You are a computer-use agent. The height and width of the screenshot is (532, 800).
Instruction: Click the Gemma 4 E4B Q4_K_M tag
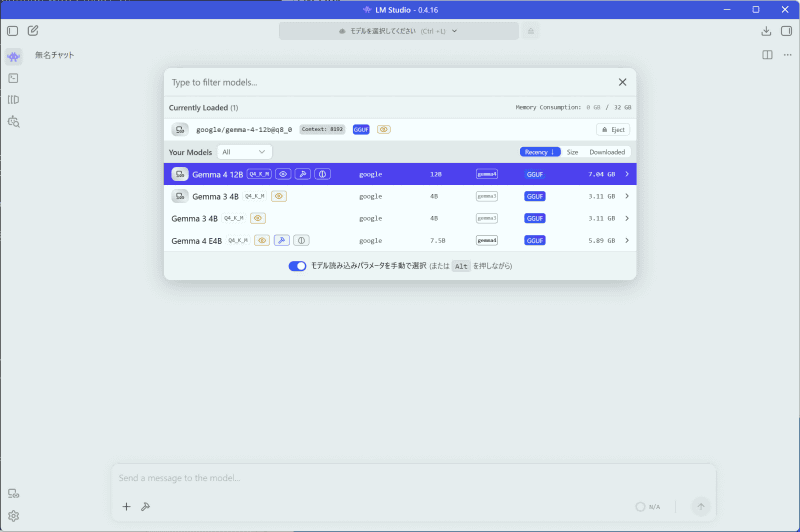point(238,240)
